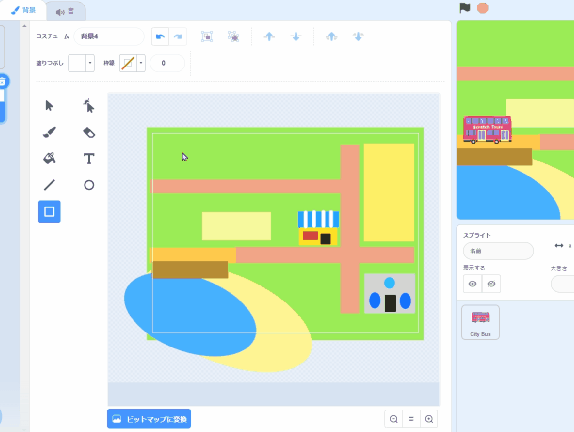Select the Rectangle tool
This screenshot has height=432, width=574.
(49, 212)
